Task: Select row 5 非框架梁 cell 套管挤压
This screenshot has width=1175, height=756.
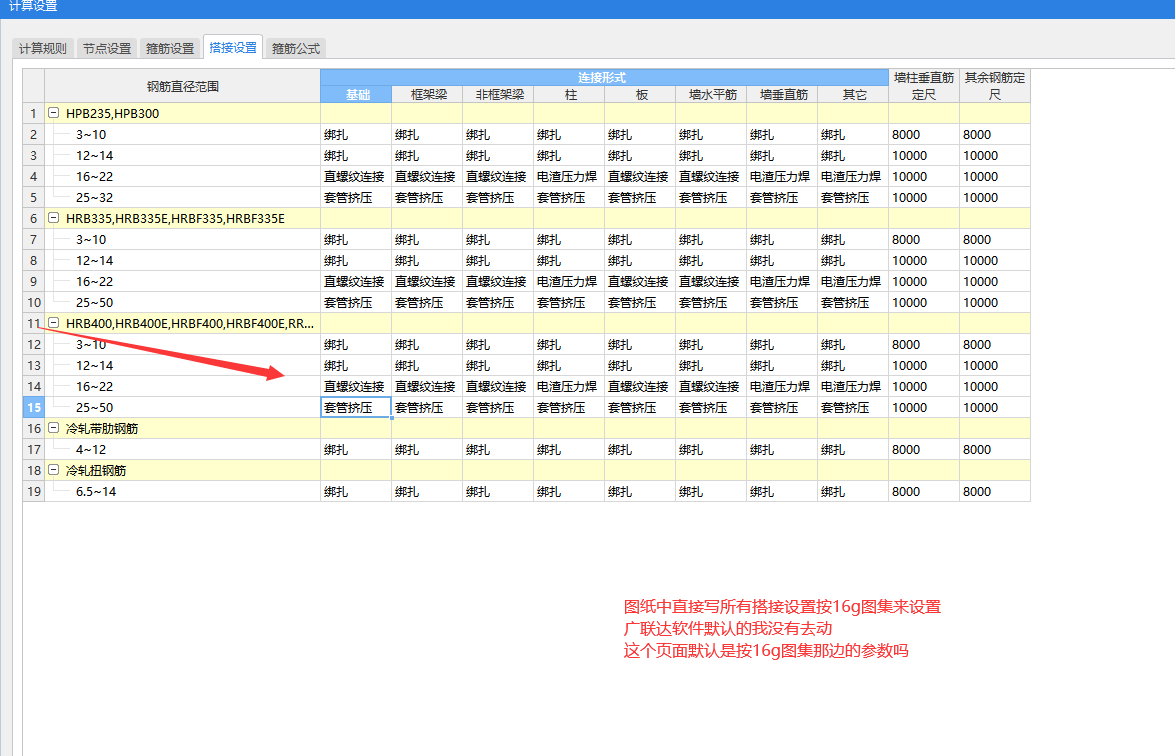Action: (498, 198)
